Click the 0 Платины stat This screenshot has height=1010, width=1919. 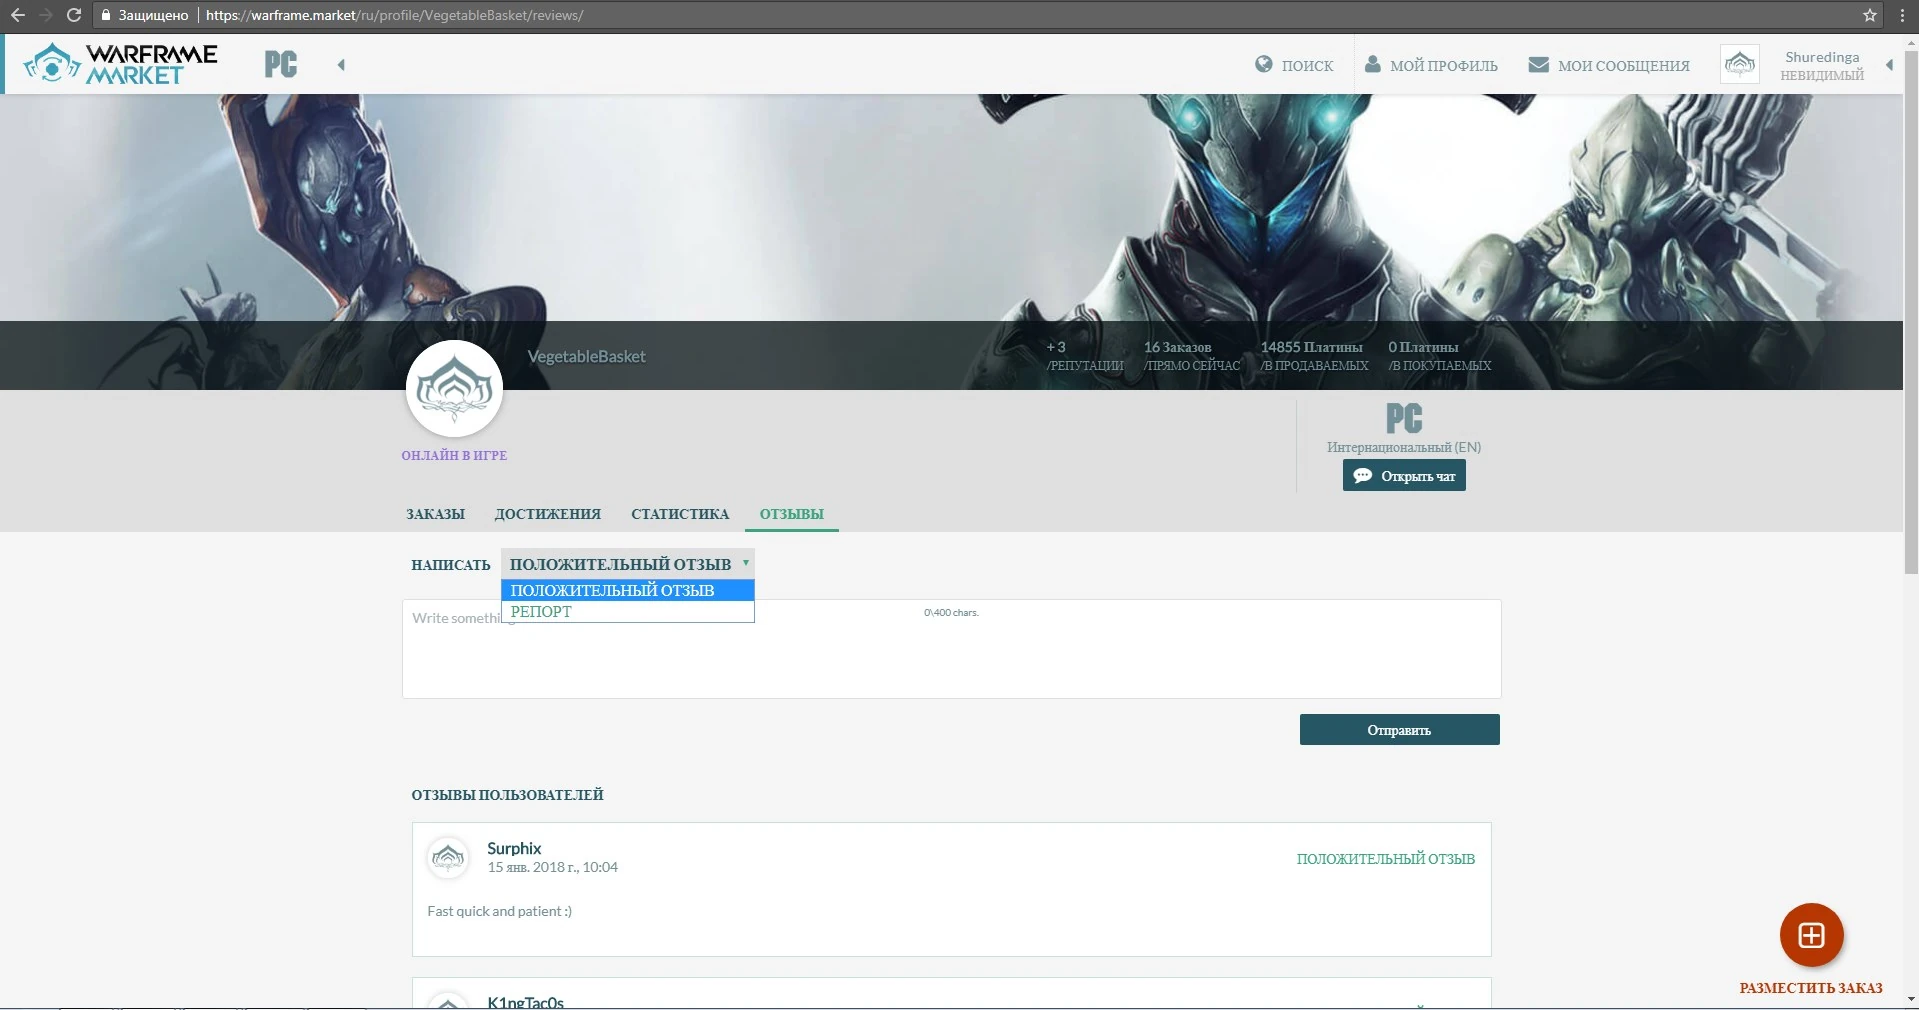tap(1439, 356)
